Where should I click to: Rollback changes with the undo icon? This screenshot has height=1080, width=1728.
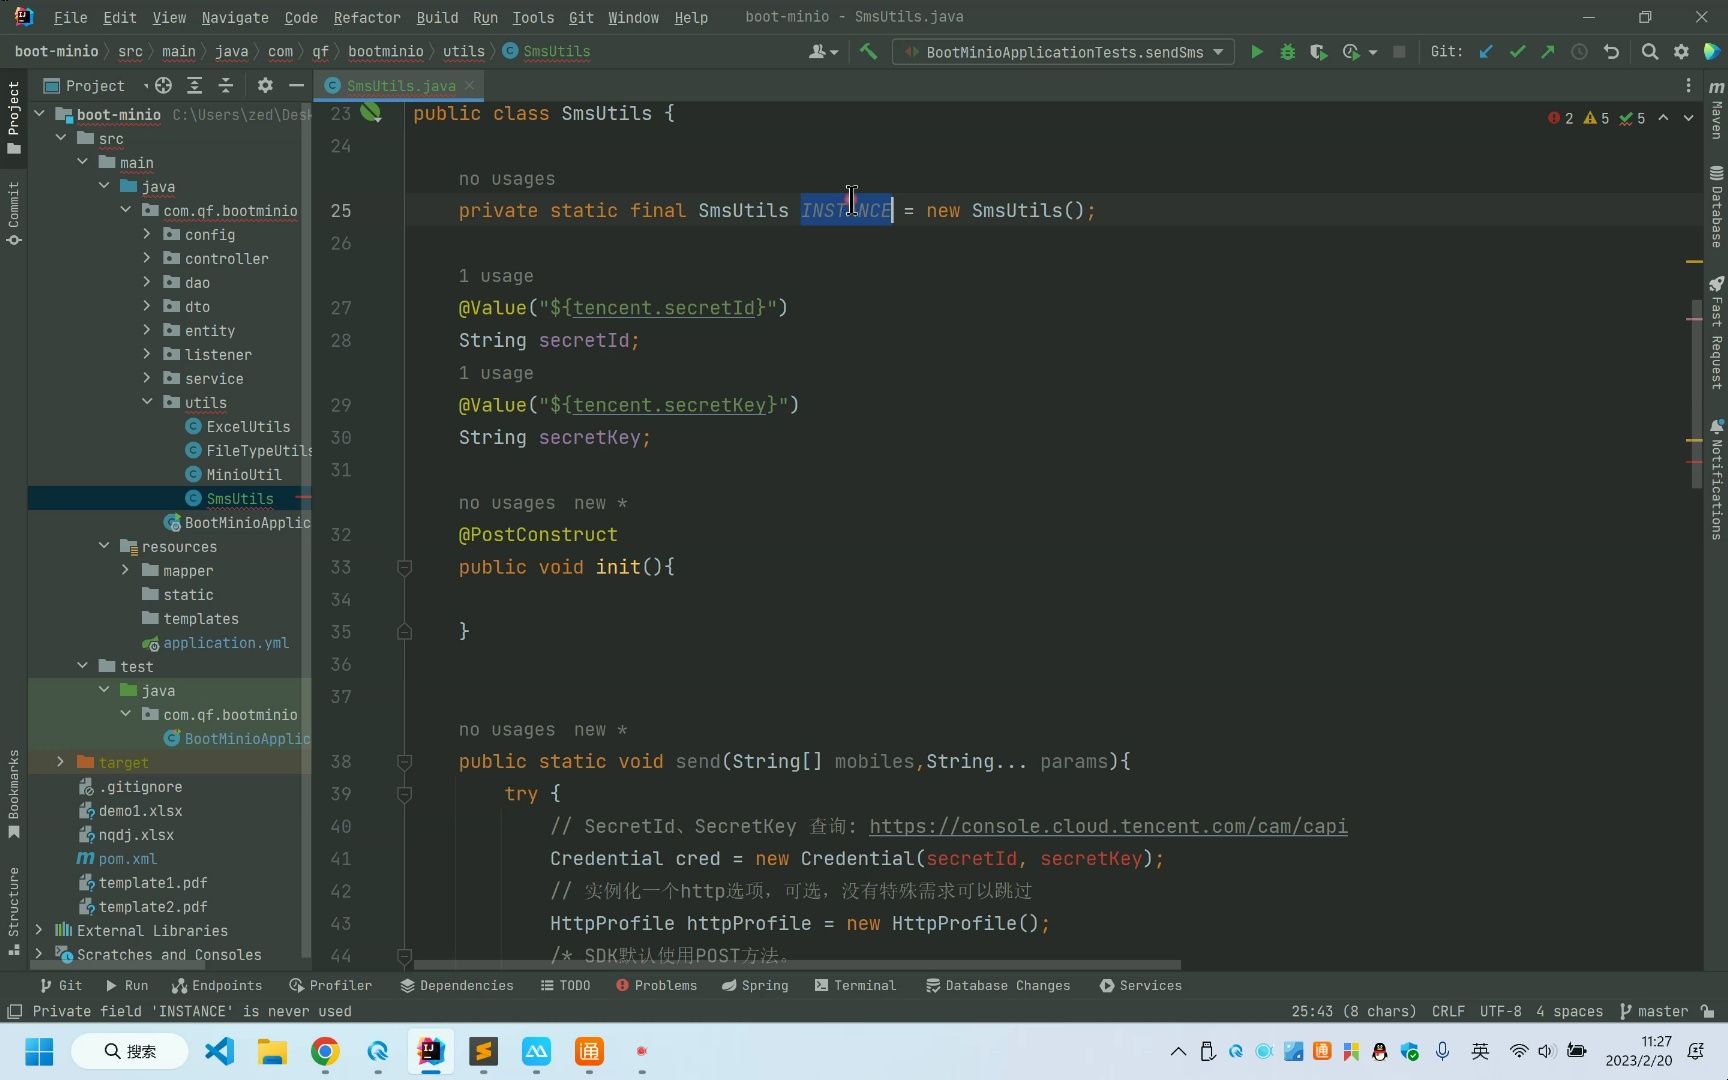point(1611,52)
